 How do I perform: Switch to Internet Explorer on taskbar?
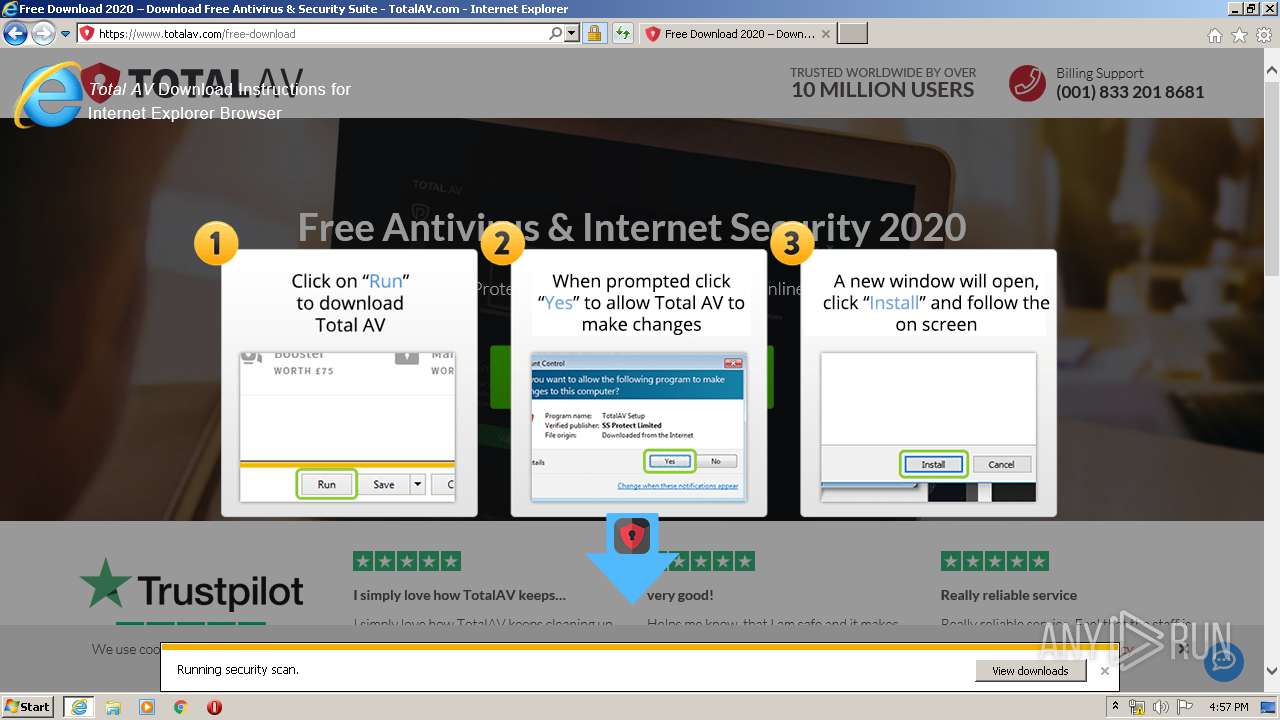click(78, 707)
